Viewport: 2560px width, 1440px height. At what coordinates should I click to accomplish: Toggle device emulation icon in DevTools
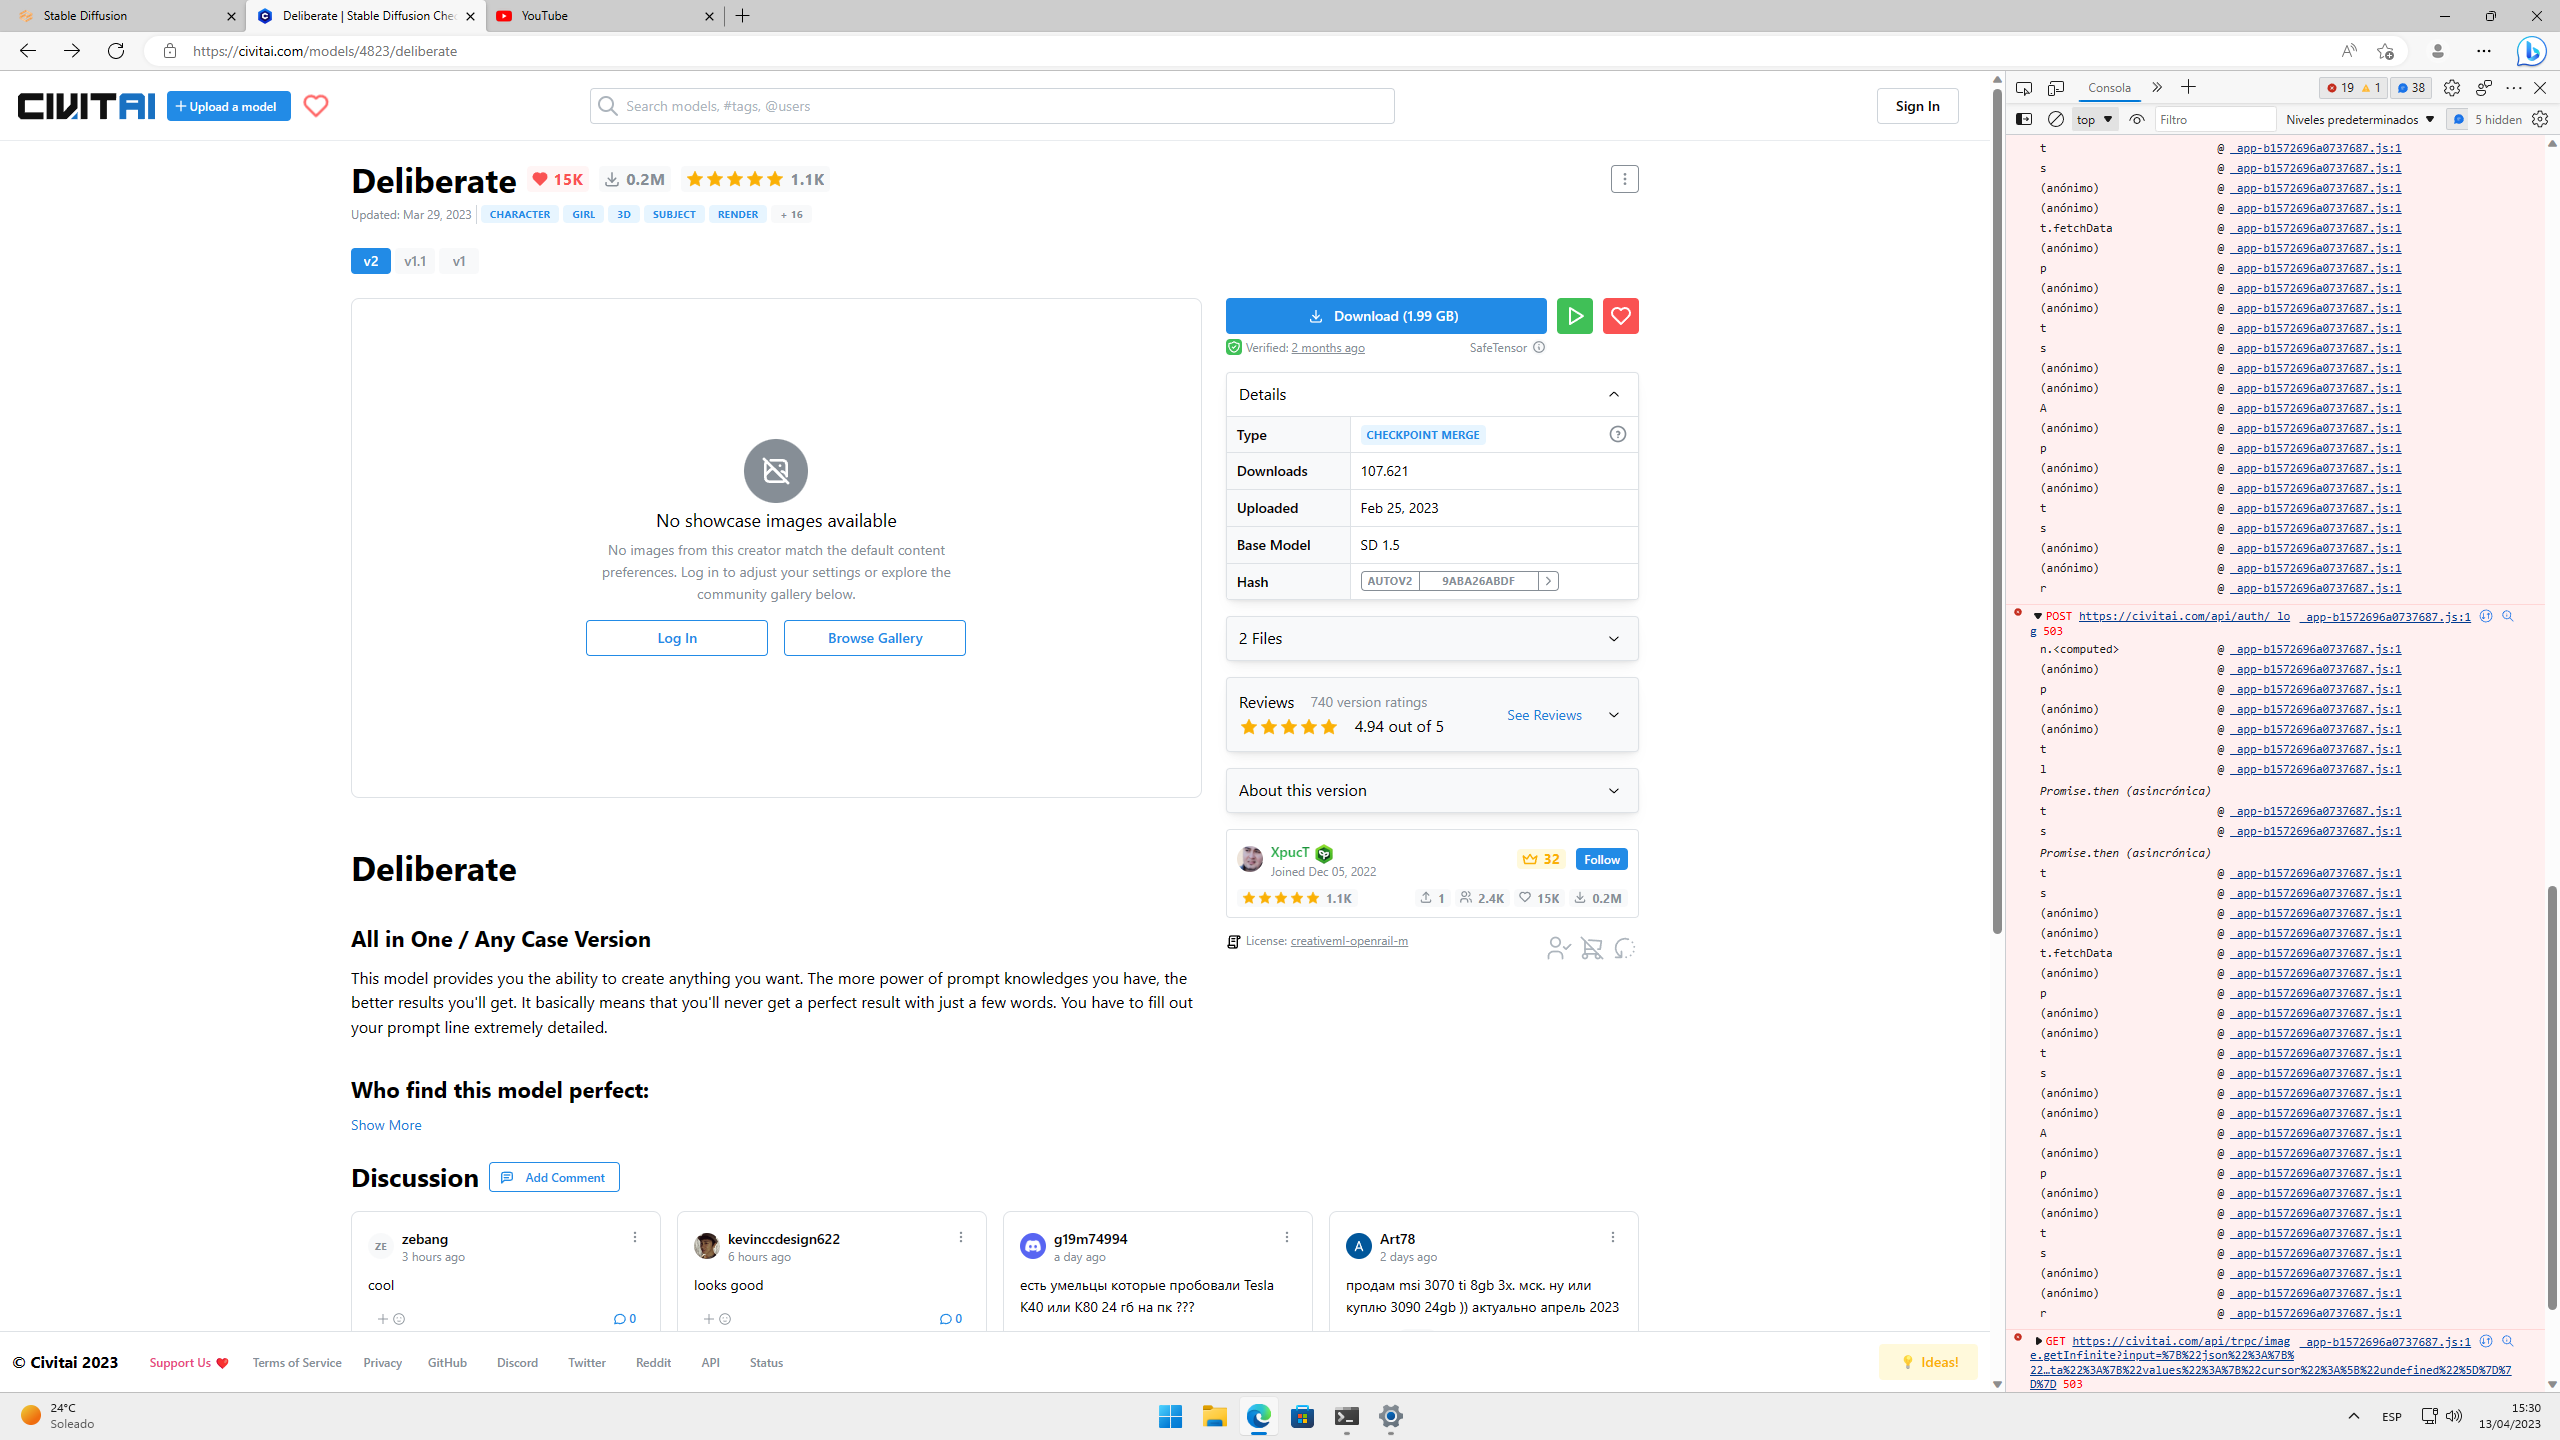coord(2055,88)
